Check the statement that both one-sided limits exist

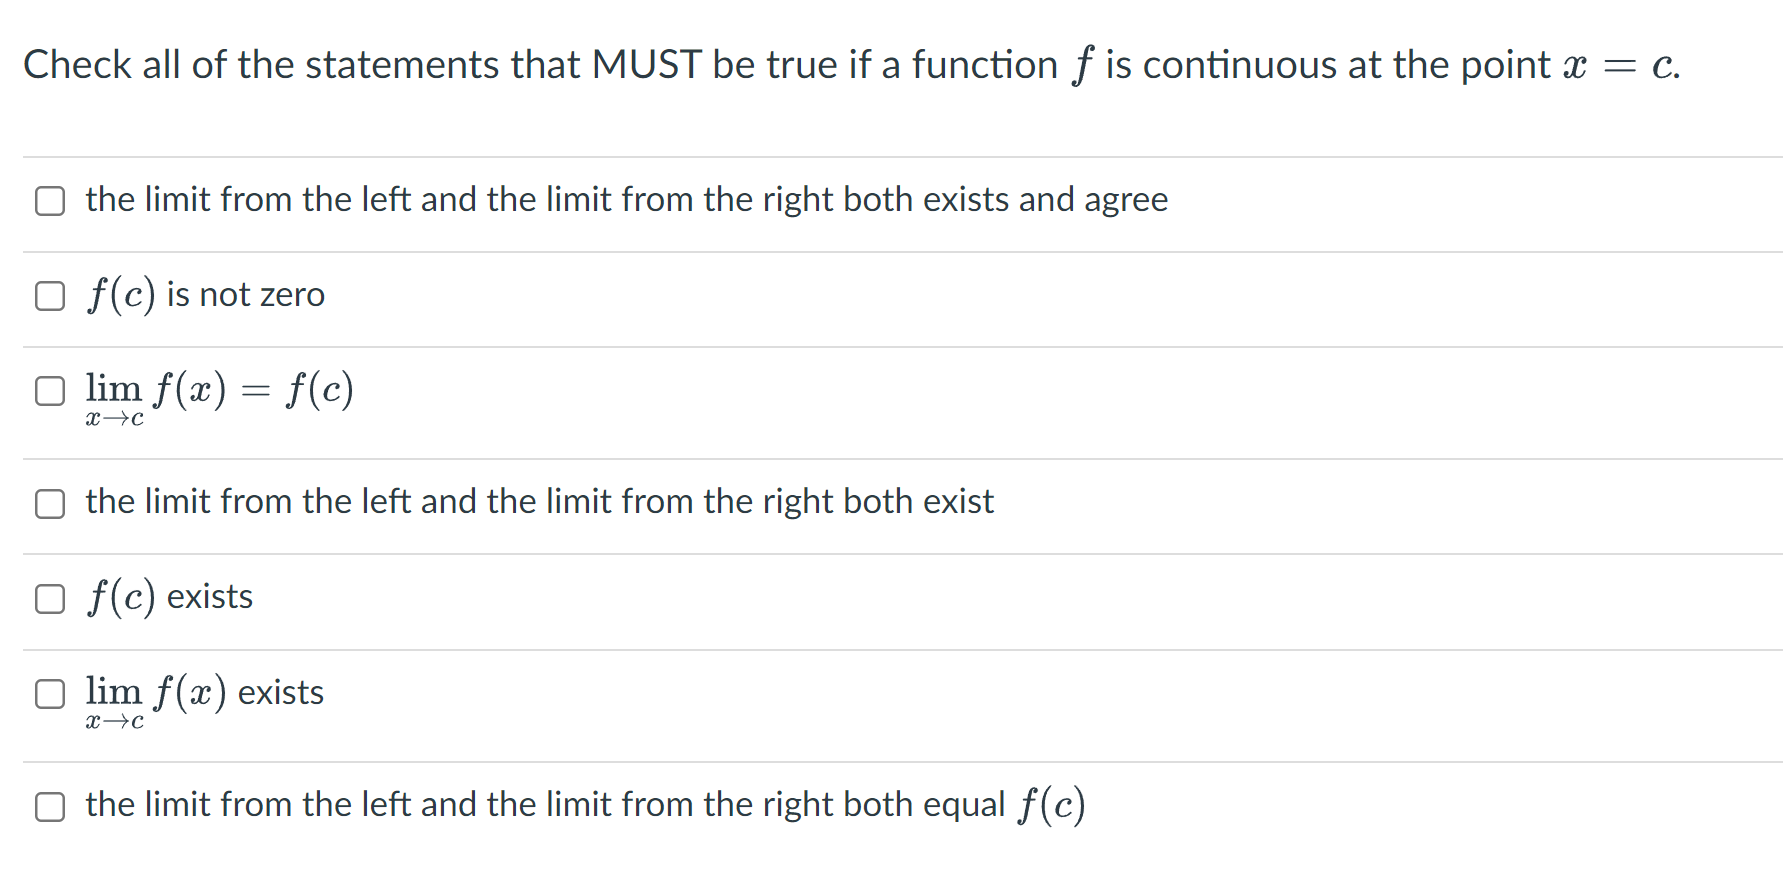point(49,503)
